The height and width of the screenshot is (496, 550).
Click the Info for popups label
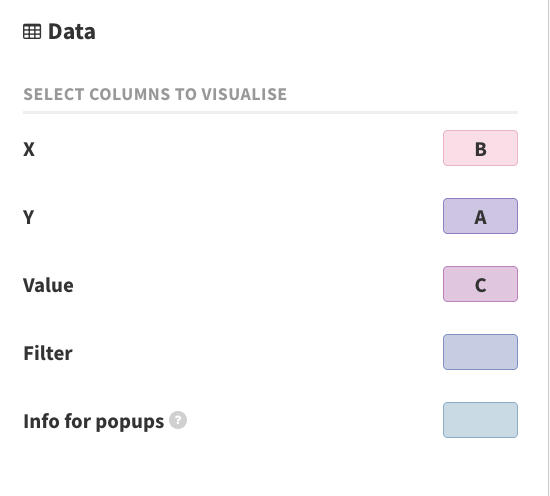[94, 421]
